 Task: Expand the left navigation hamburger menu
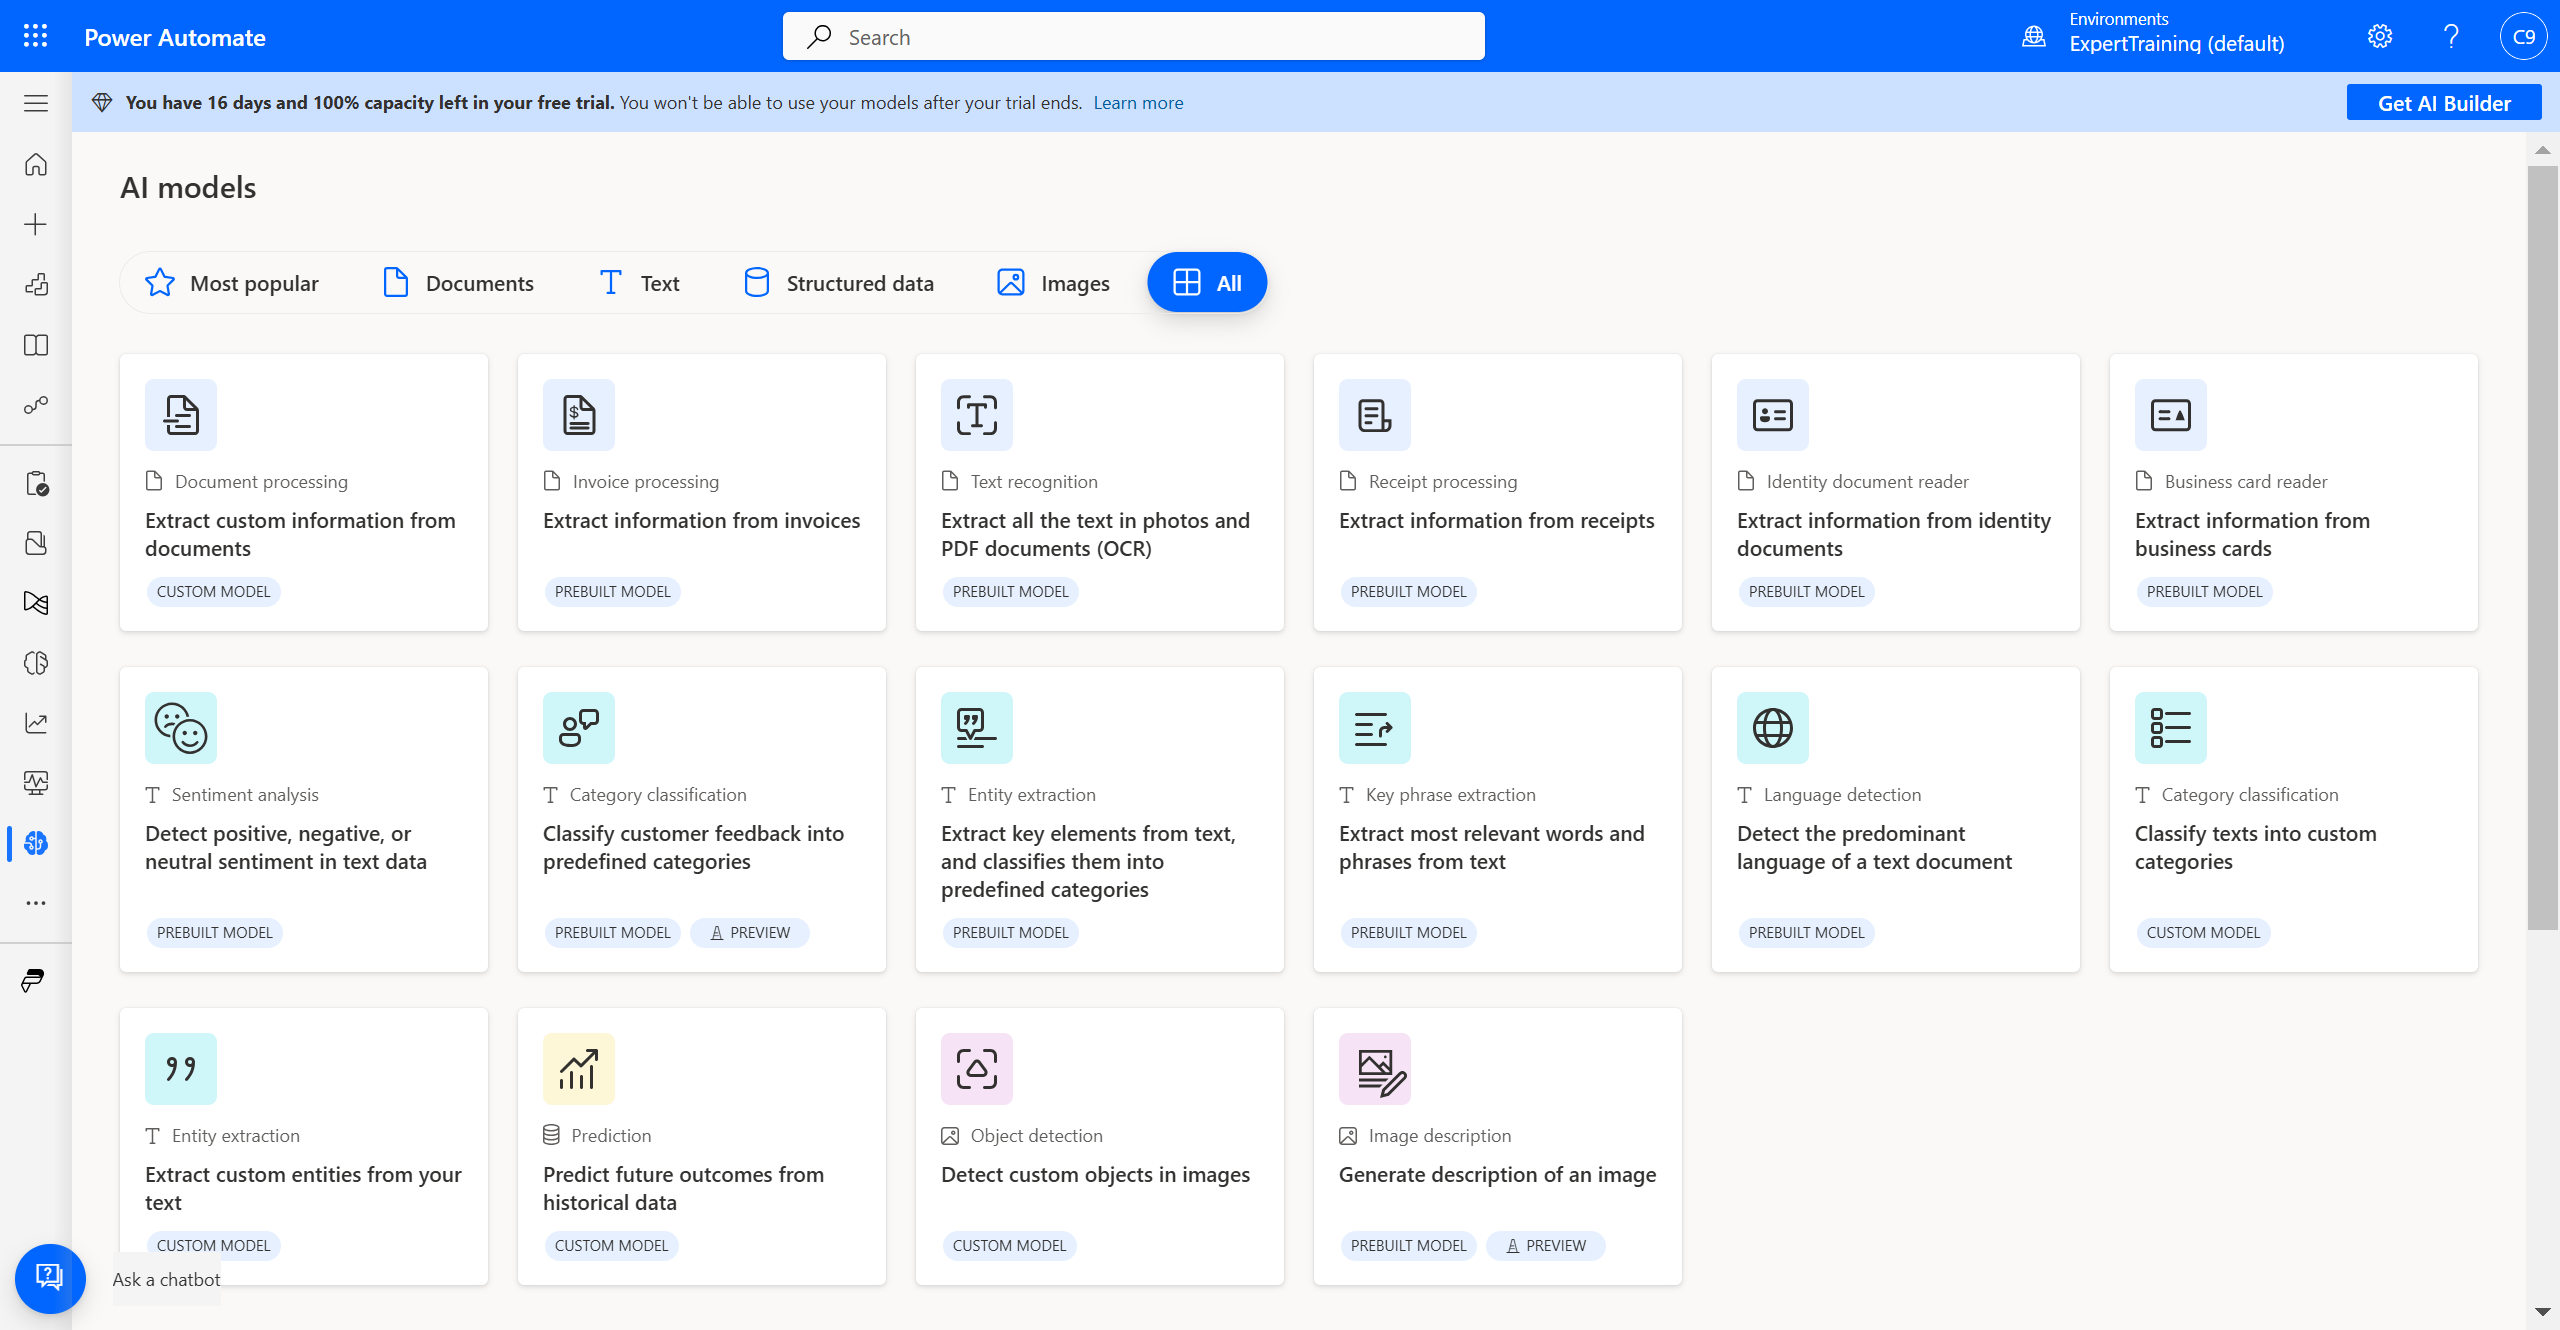(35, 103)
